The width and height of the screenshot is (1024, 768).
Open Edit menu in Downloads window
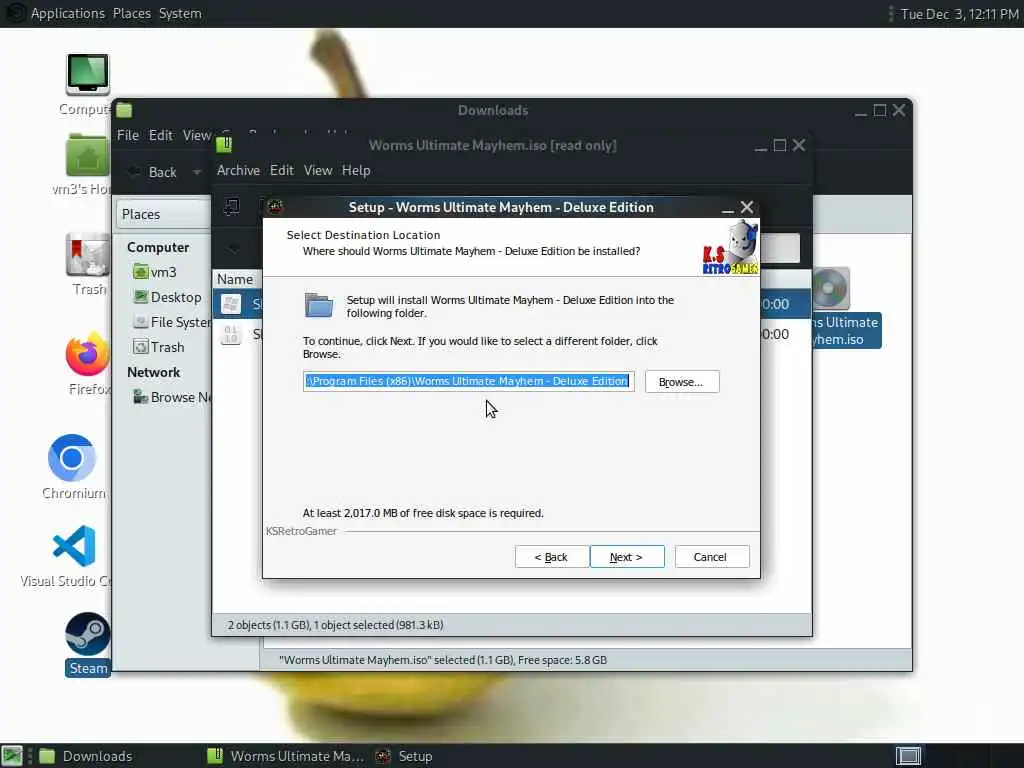pos(161,135)
